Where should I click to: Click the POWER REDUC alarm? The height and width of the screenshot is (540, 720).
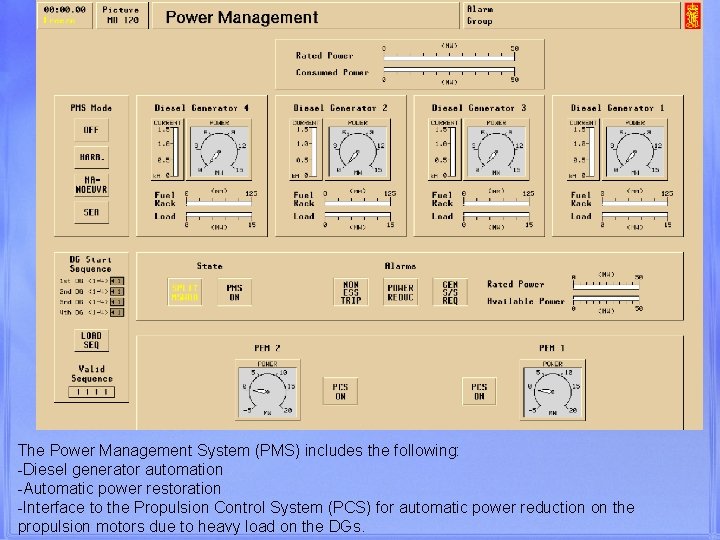point(400,292)
